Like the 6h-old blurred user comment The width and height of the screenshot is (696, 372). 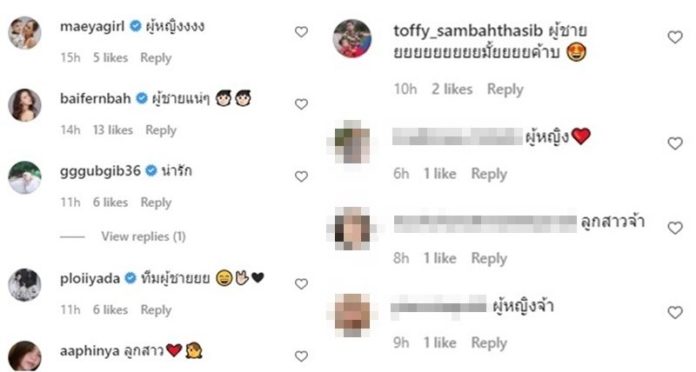click(675, 143)
